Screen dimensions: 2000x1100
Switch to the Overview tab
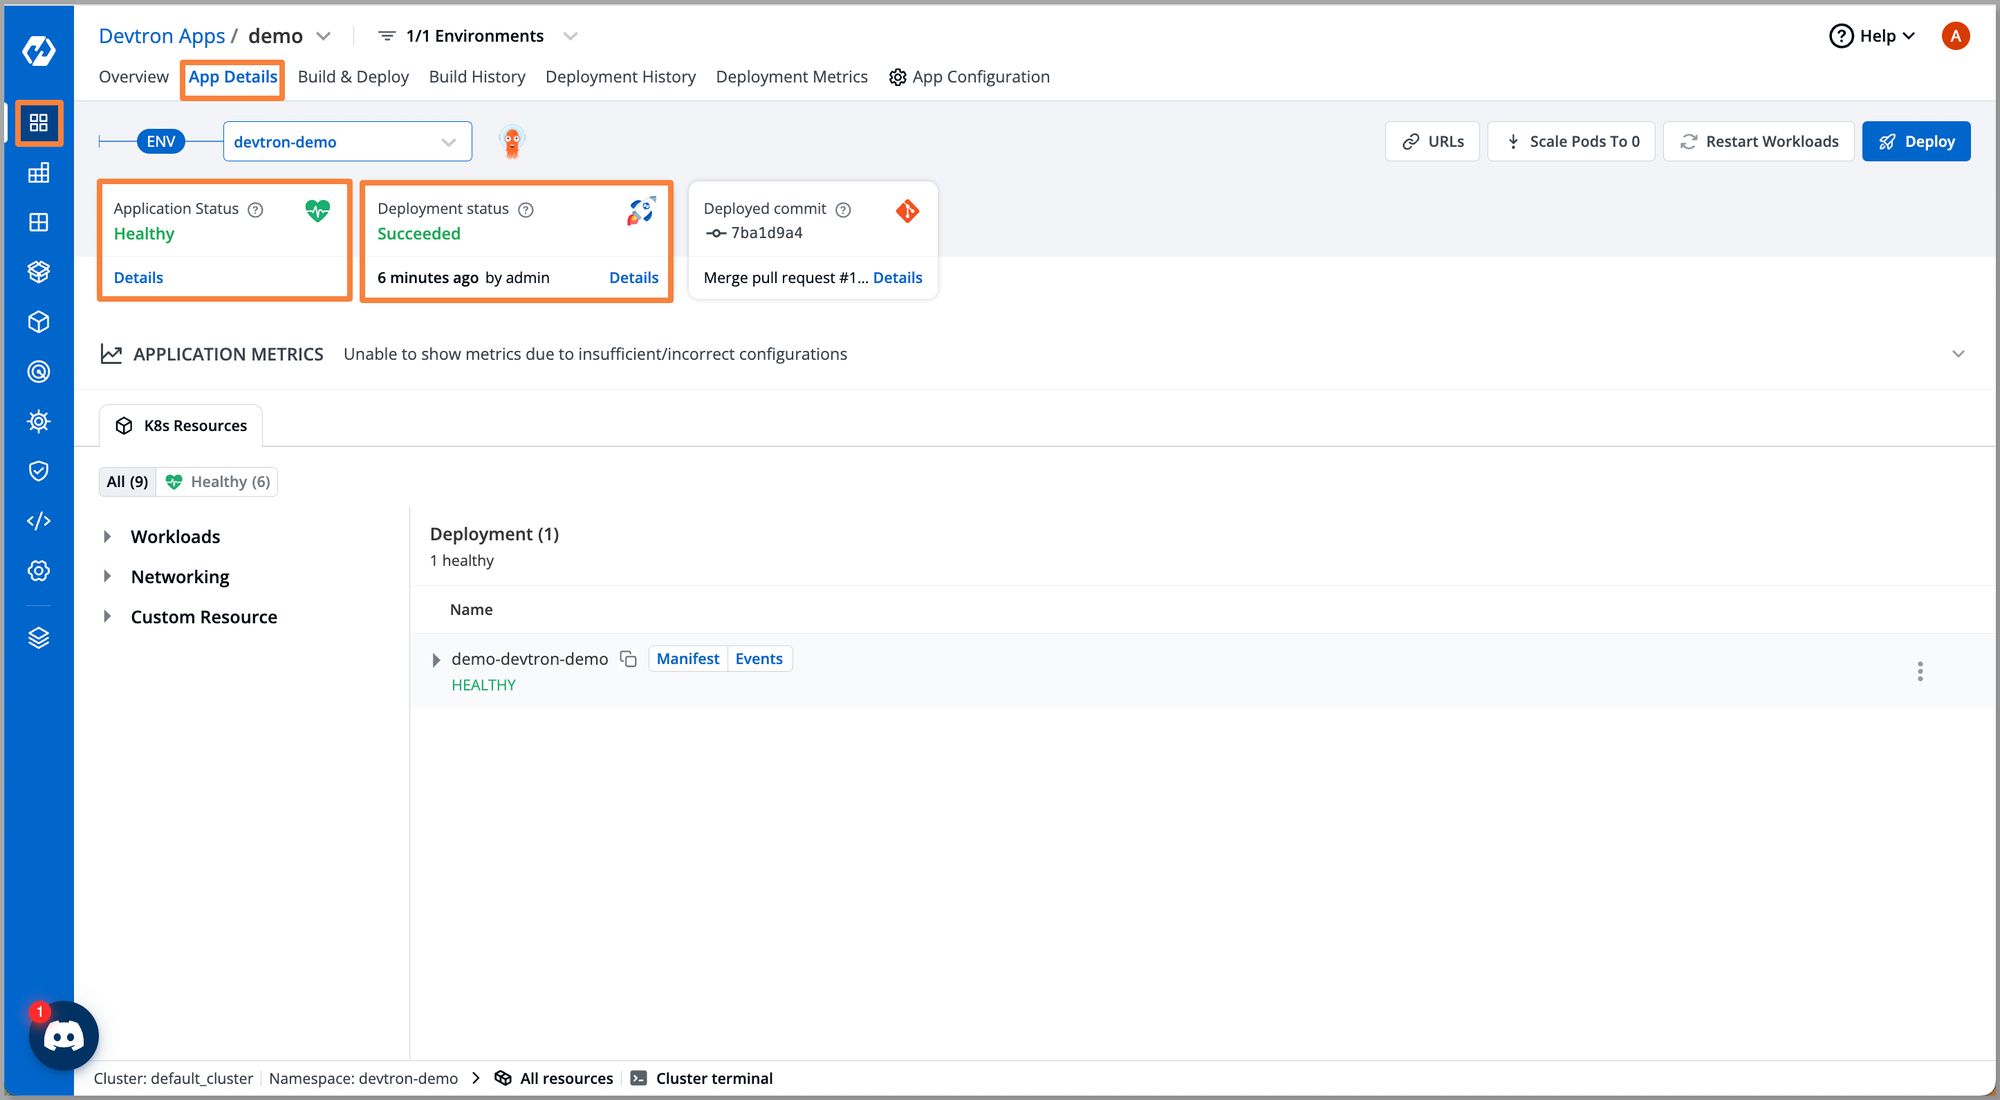coord(133,77)
